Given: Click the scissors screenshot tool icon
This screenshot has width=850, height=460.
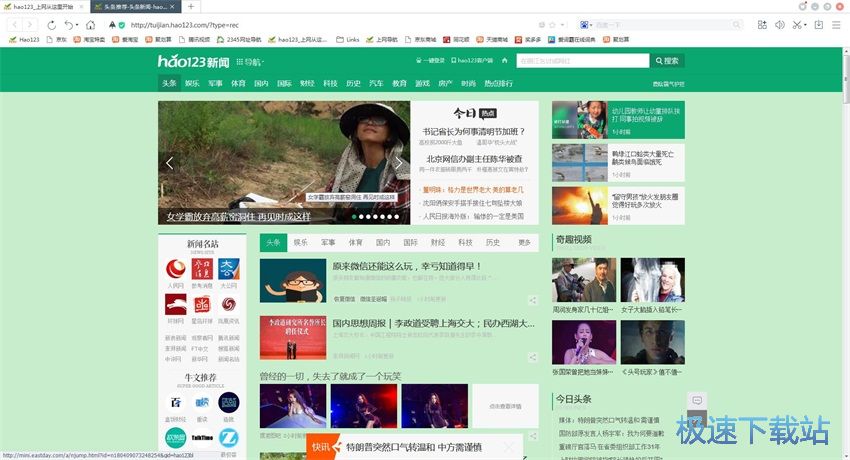Looking at the screenshot, I should pyautogui.click(x=797, y=25).
